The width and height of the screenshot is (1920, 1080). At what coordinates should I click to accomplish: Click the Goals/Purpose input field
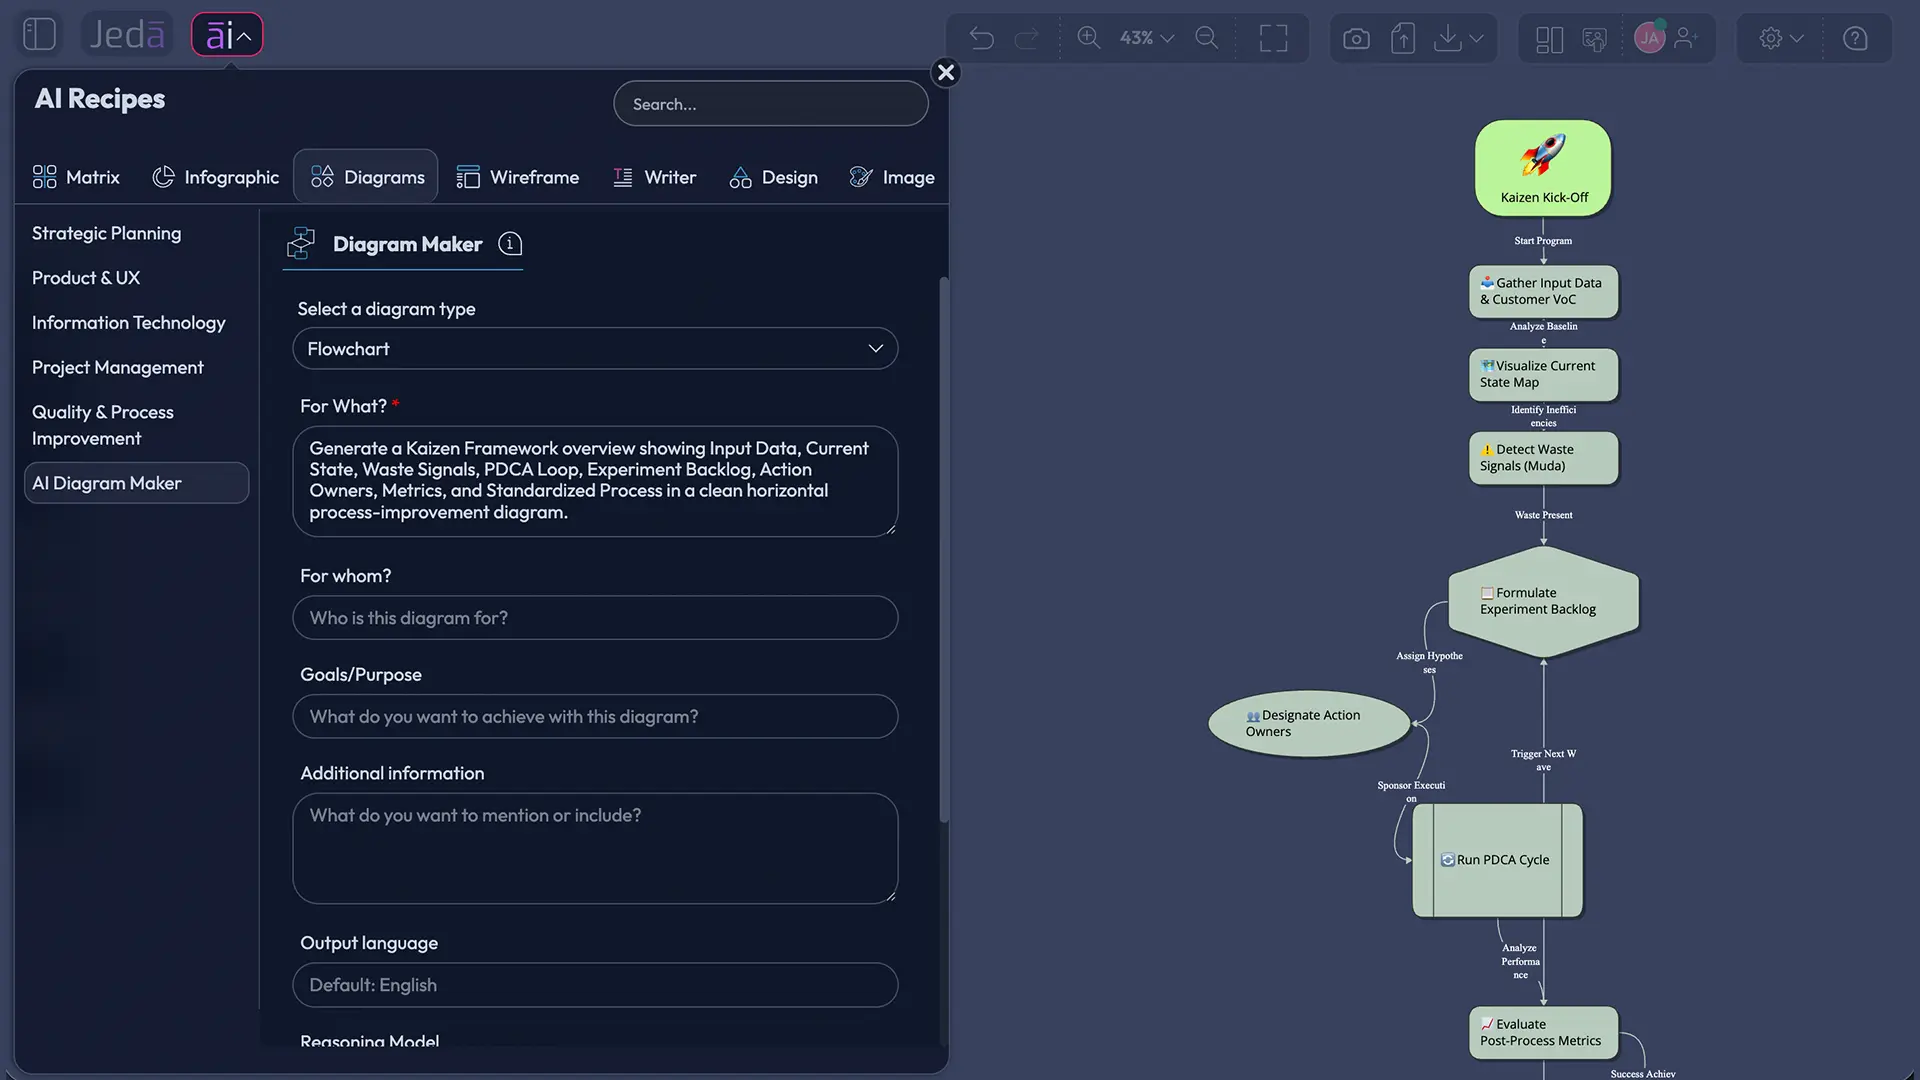[595, 717]
